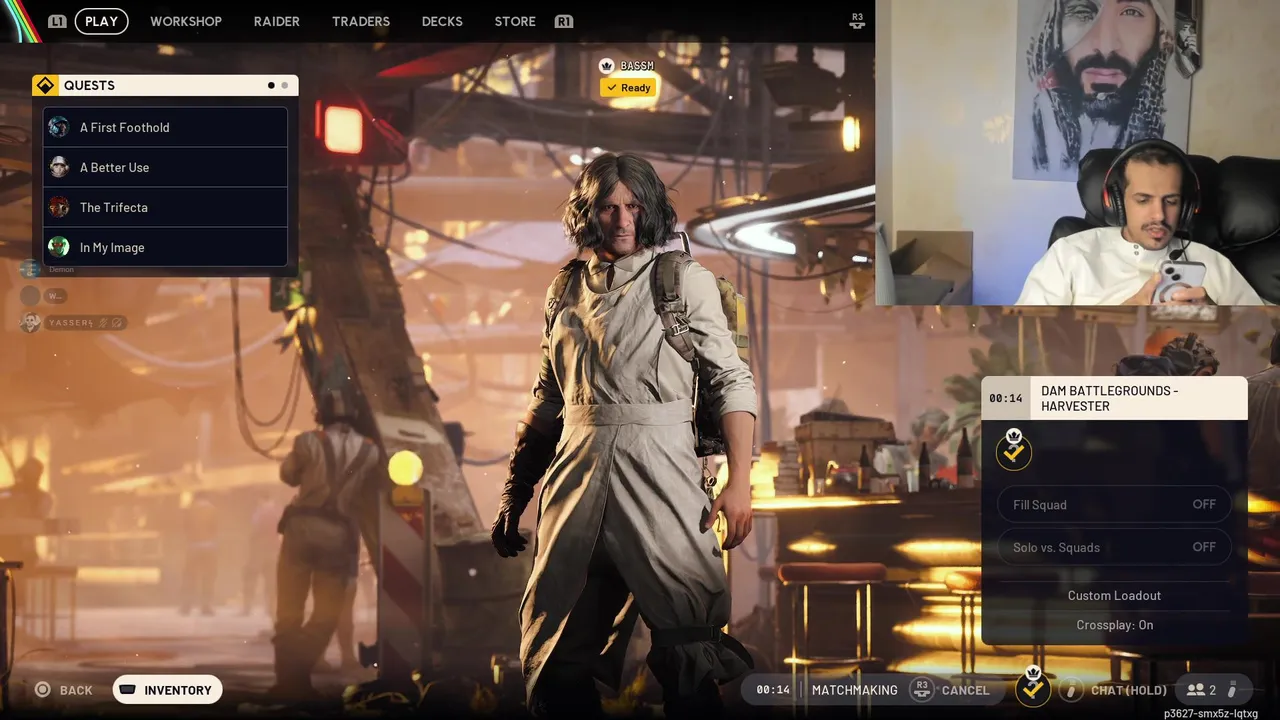Open the In My Image quest
The height and width of the screenshot is (720, 1280).
pos(165,247)
